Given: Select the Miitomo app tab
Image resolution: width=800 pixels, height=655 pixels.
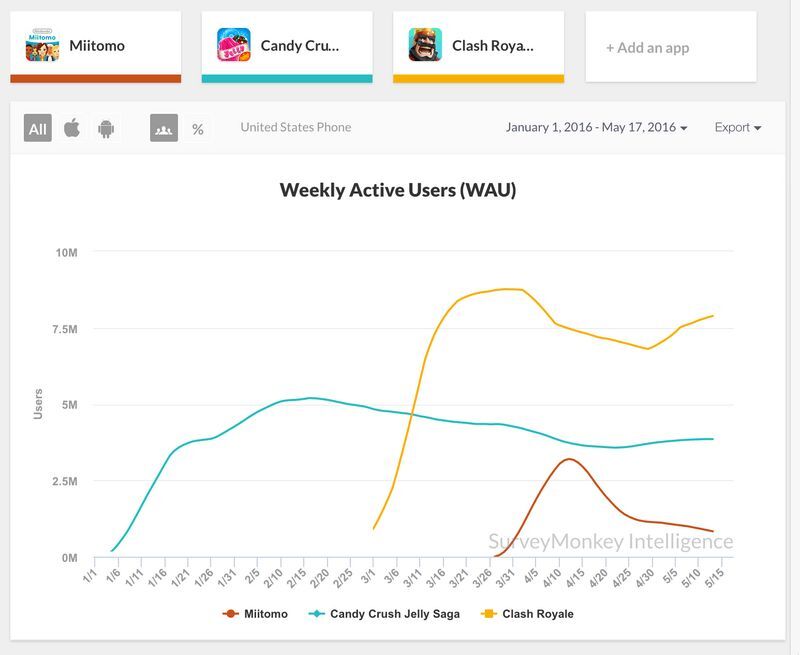Looking at the screenshot, I should tap(96, 46).
